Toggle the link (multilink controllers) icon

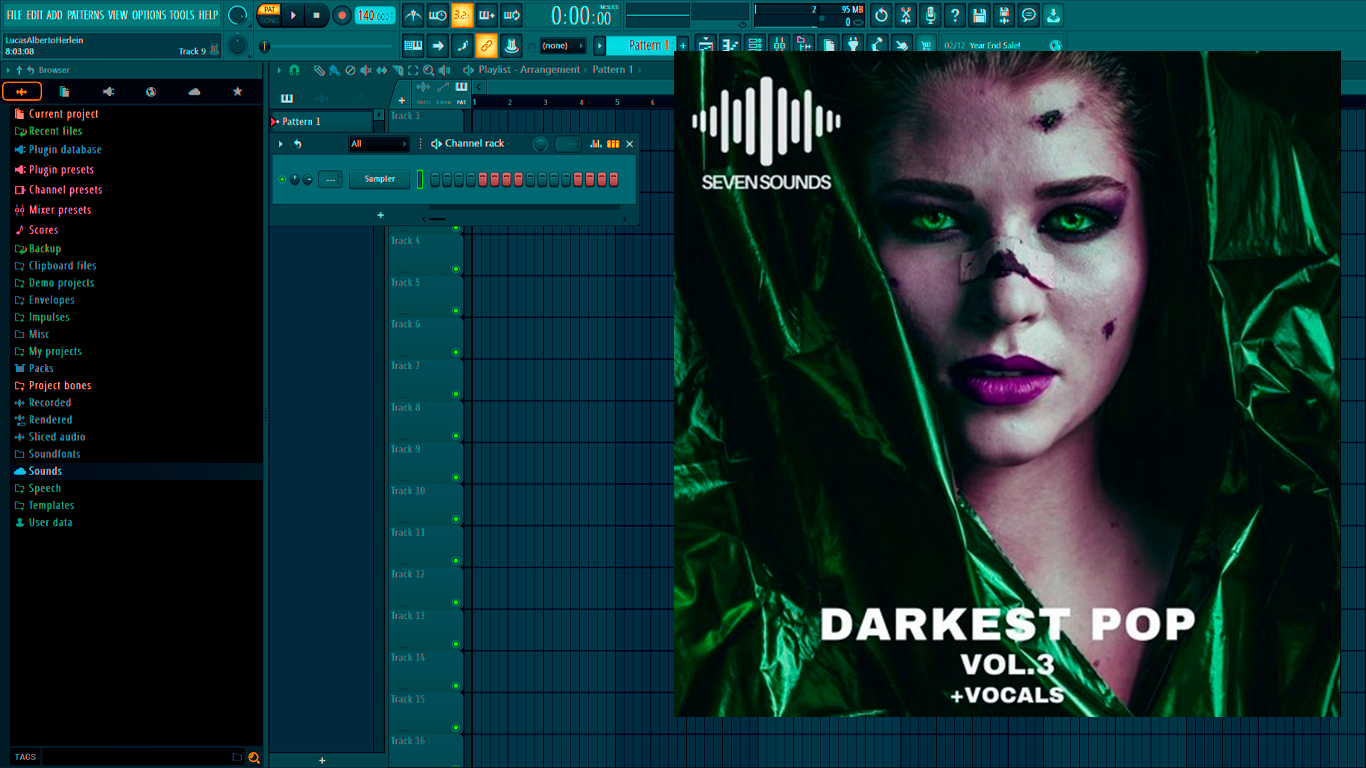[487, 45]
